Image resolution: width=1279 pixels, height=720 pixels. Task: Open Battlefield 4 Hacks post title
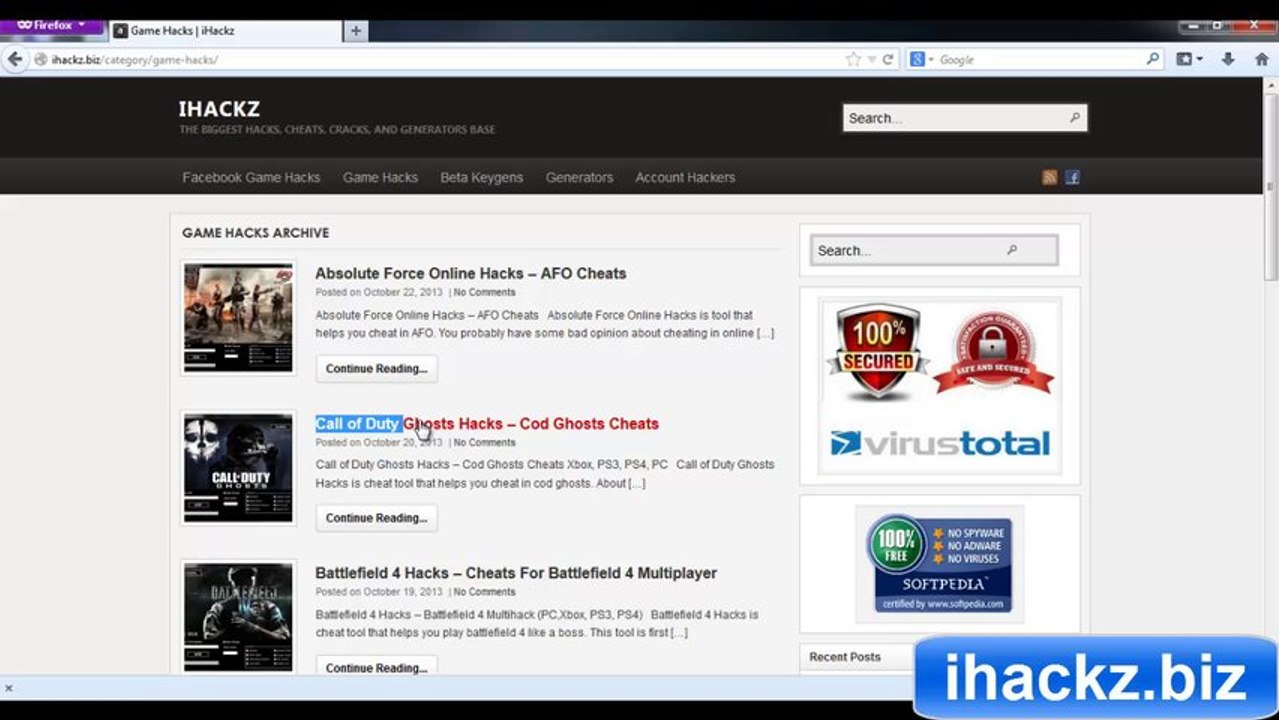pos(516,573)
